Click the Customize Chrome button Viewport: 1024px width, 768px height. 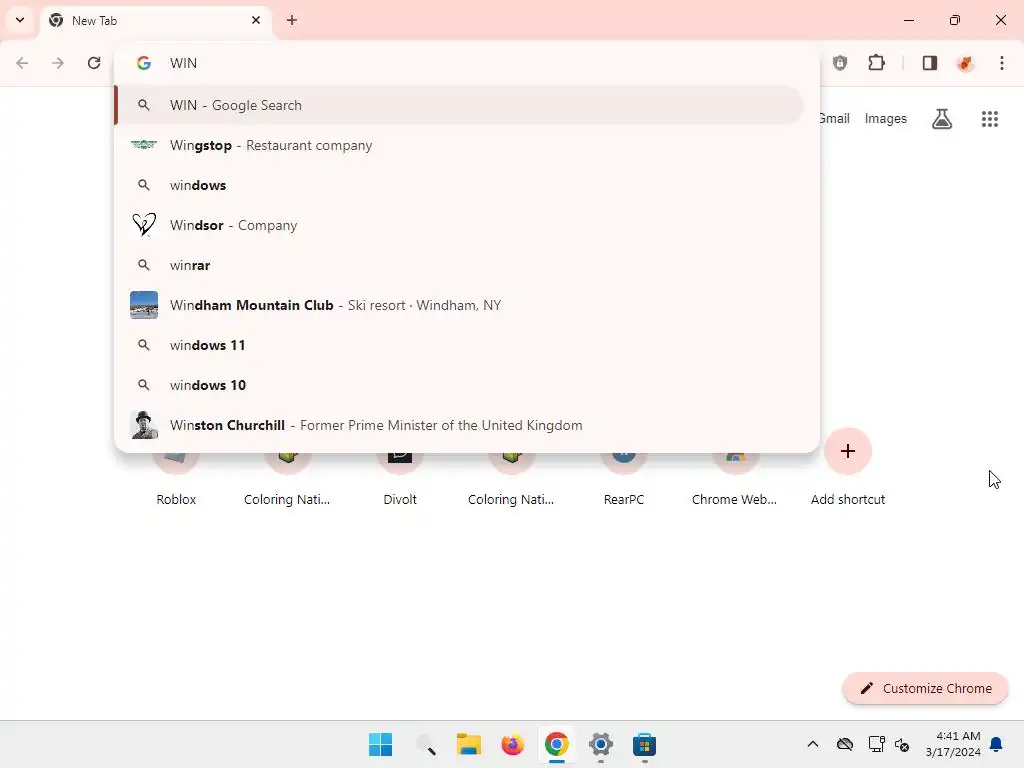pyautogui.click(x=925, y=688)
